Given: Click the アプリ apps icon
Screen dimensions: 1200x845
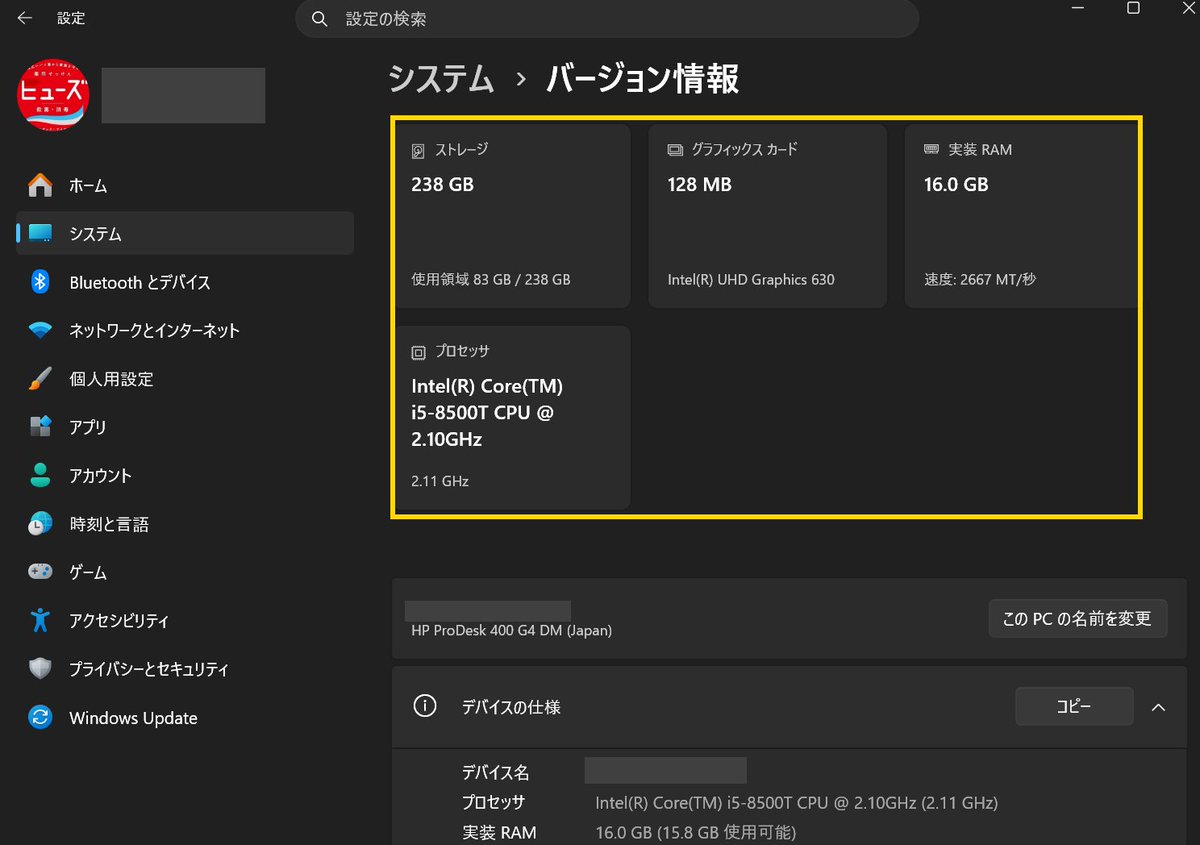Looking at the screenshot, I should click(40, 427).
